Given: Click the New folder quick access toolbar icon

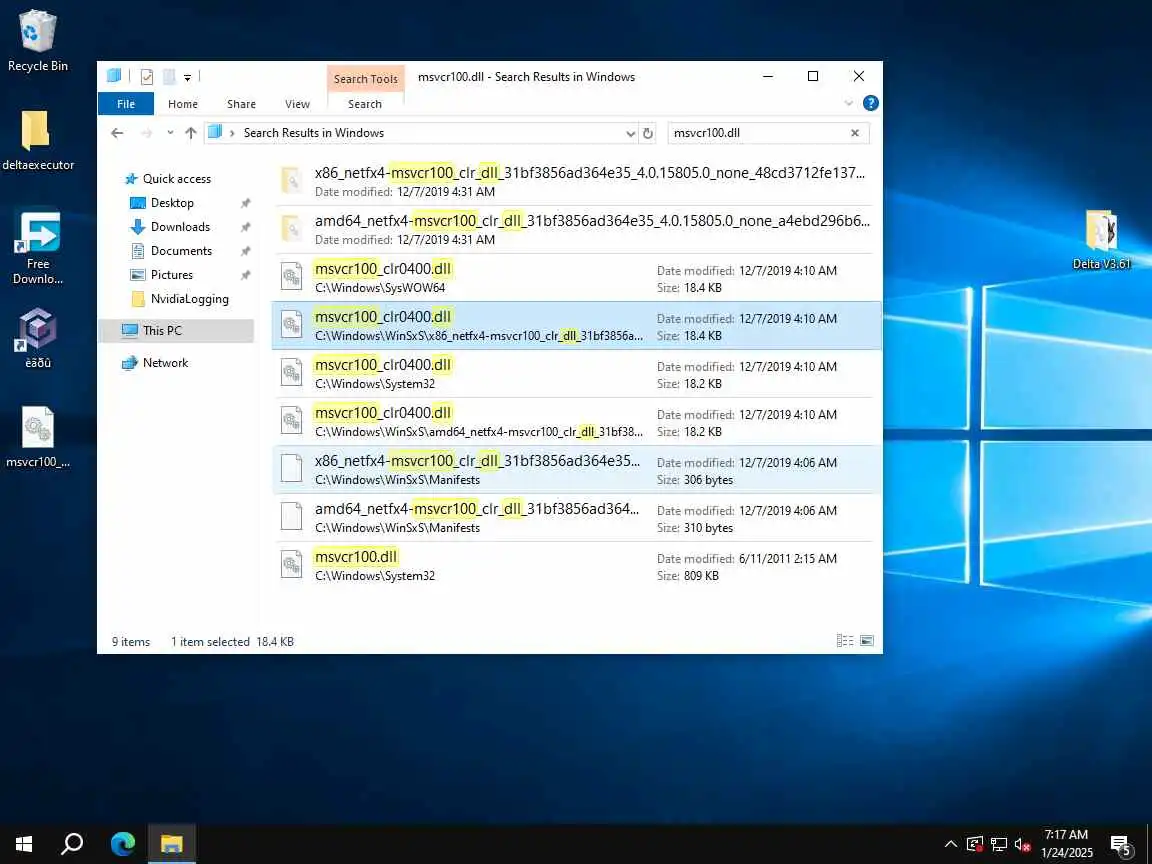Looking at the screenshot, I should pyautogui.click(x=169, y=76).
